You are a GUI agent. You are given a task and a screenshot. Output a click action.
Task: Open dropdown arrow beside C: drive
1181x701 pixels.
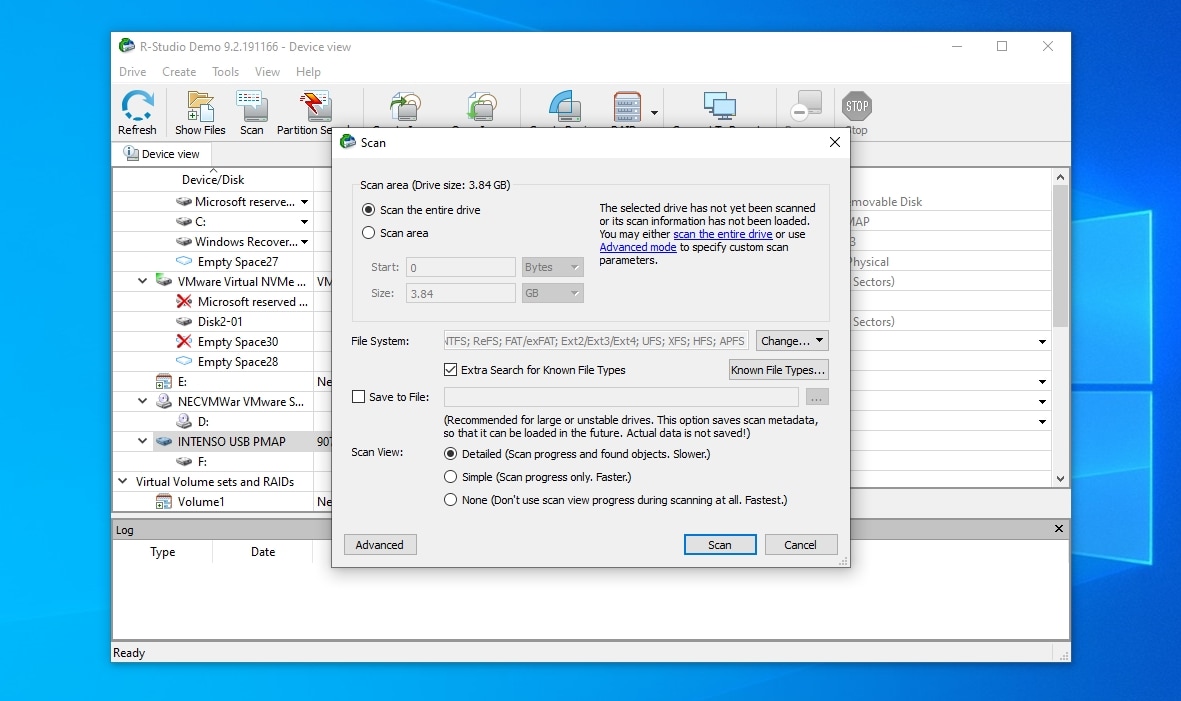(x=304, y=221)
